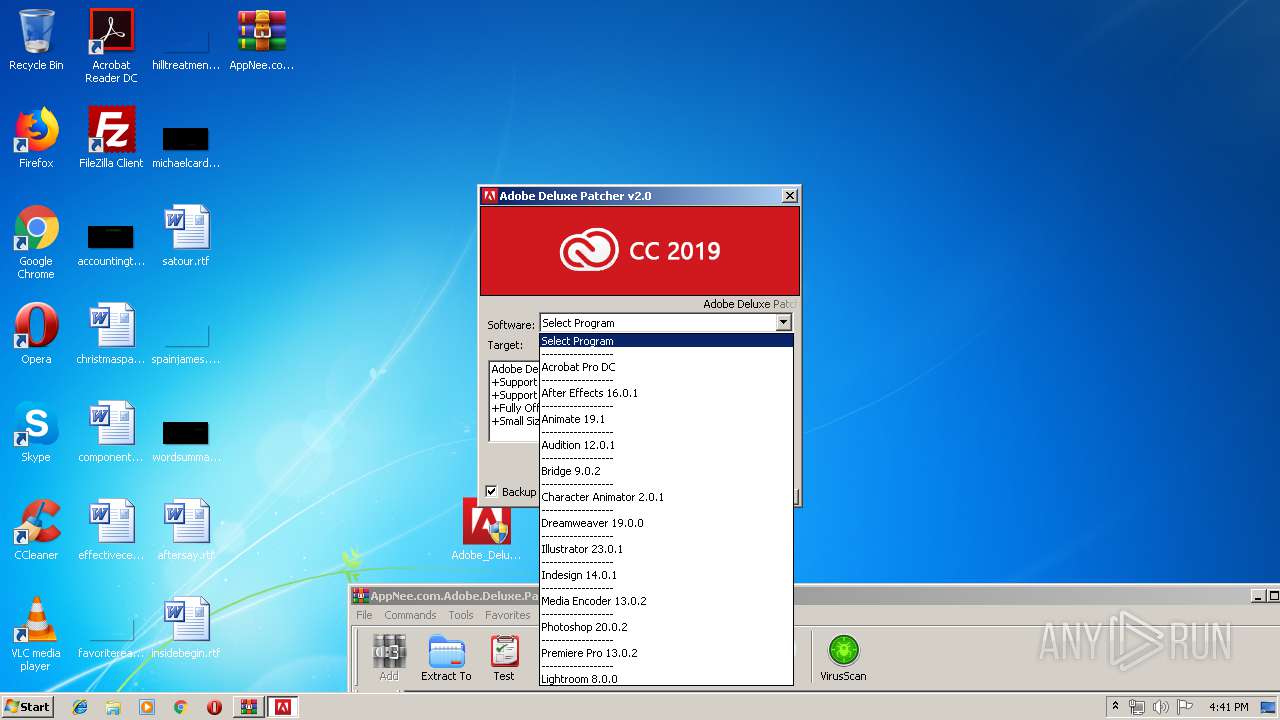Screen dimensions: 1280x720
Task: Pick Photoshop 20.0.2 in dropdown
Action: click(x=666, y=627)
